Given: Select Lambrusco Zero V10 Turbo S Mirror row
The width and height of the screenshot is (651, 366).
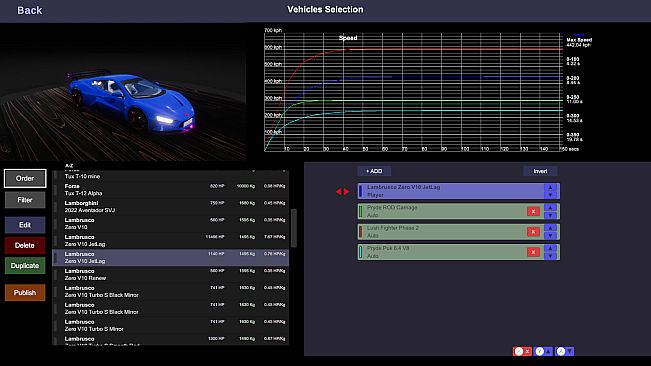Looking at the screenshot, I should pyautogui.click(x=171, y=325).
